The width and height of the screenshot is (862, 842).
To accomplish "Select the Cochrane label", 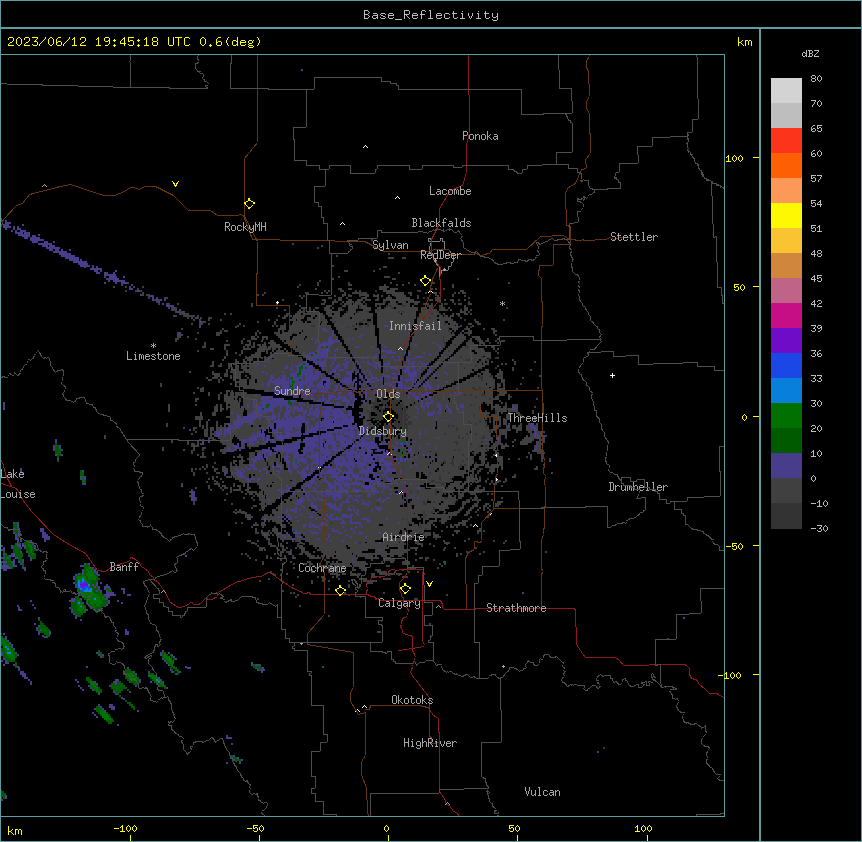I will pyautogui.click(x=322, y=568).
